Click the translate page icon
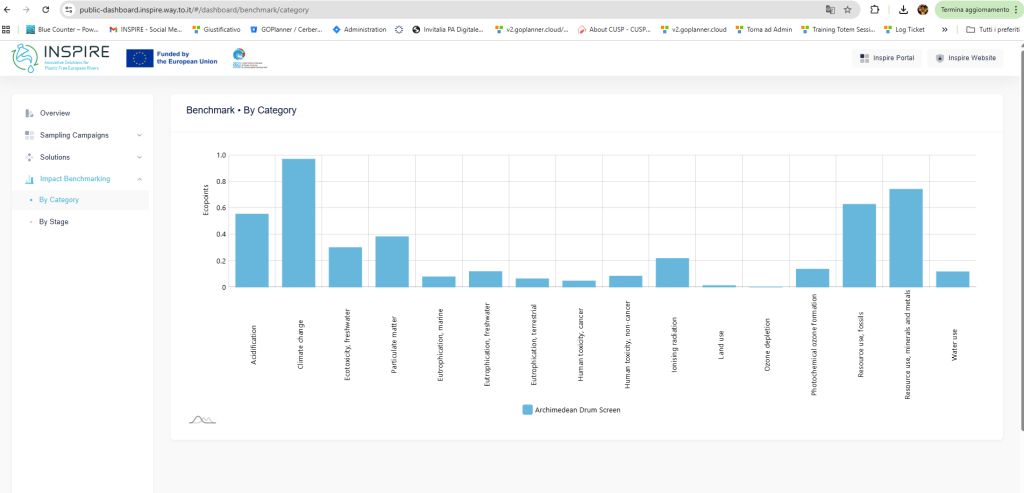The image size is (1024, 493). [829, 10]
